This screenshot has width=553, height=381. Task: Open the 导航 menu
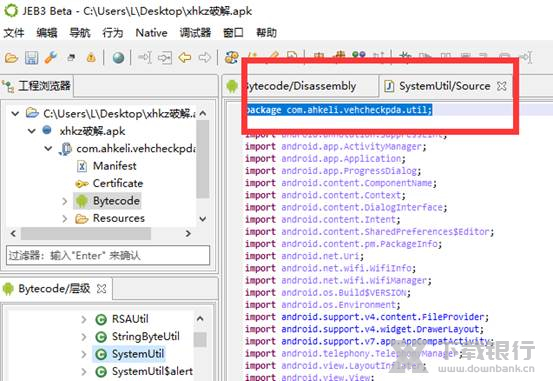point(80,33)
